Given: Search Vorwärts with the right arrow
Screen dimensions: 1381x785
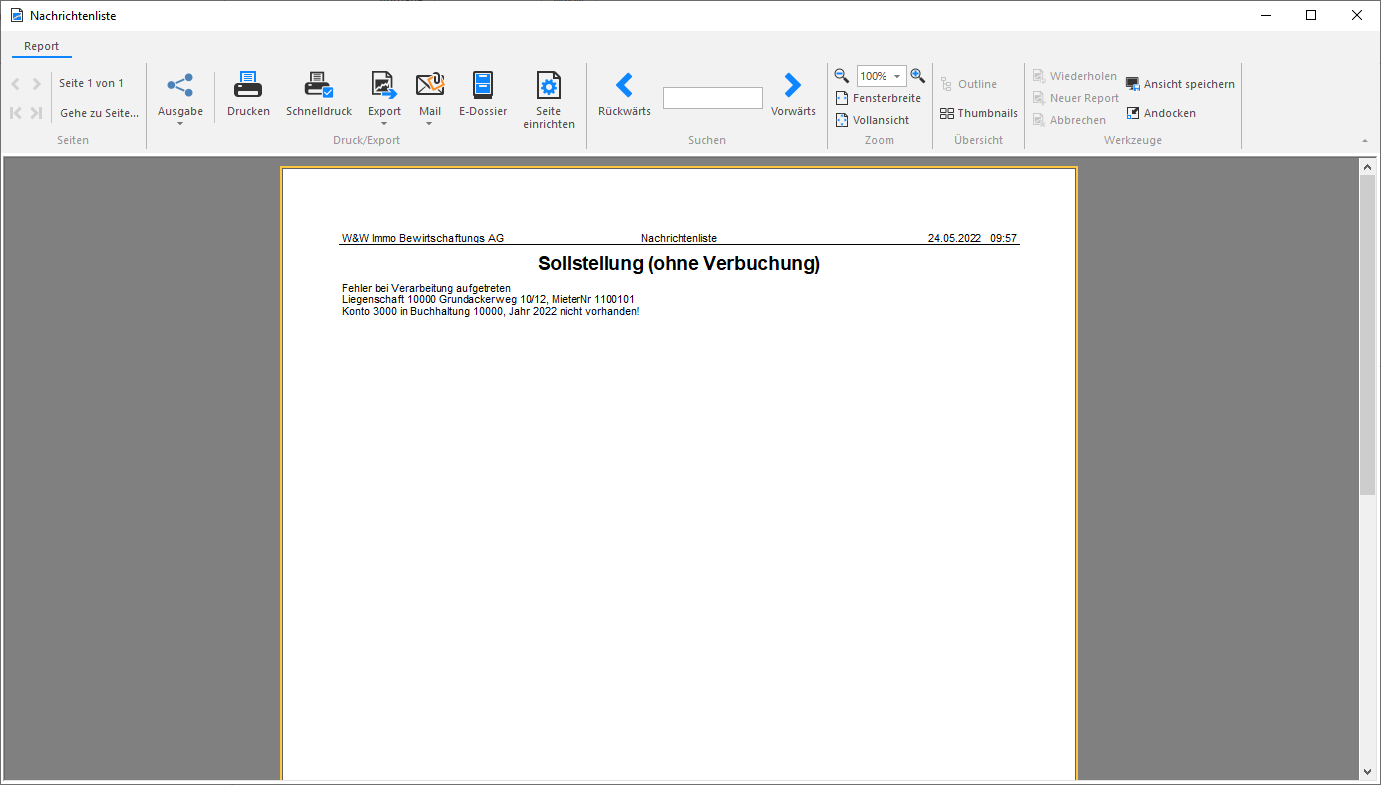Looking at the screenshot, I should pyautogui.click(x=792, y=85).
